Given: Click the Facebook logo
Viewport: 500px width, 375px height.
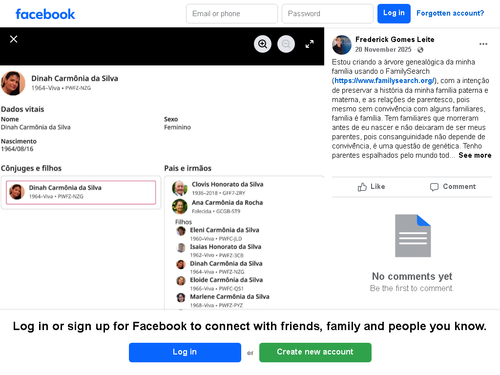Looking at the screenshot, I should click(45, 14).
